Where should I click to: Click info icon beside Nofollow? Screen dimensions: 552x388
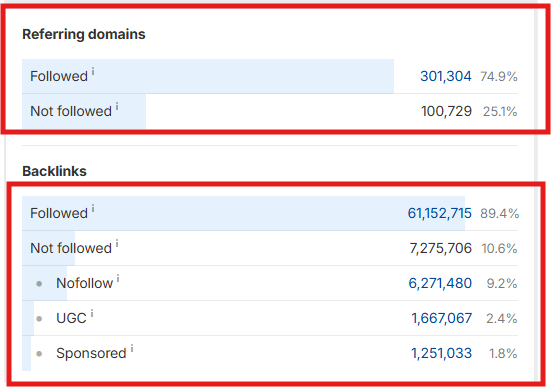(x=118, y=279)
